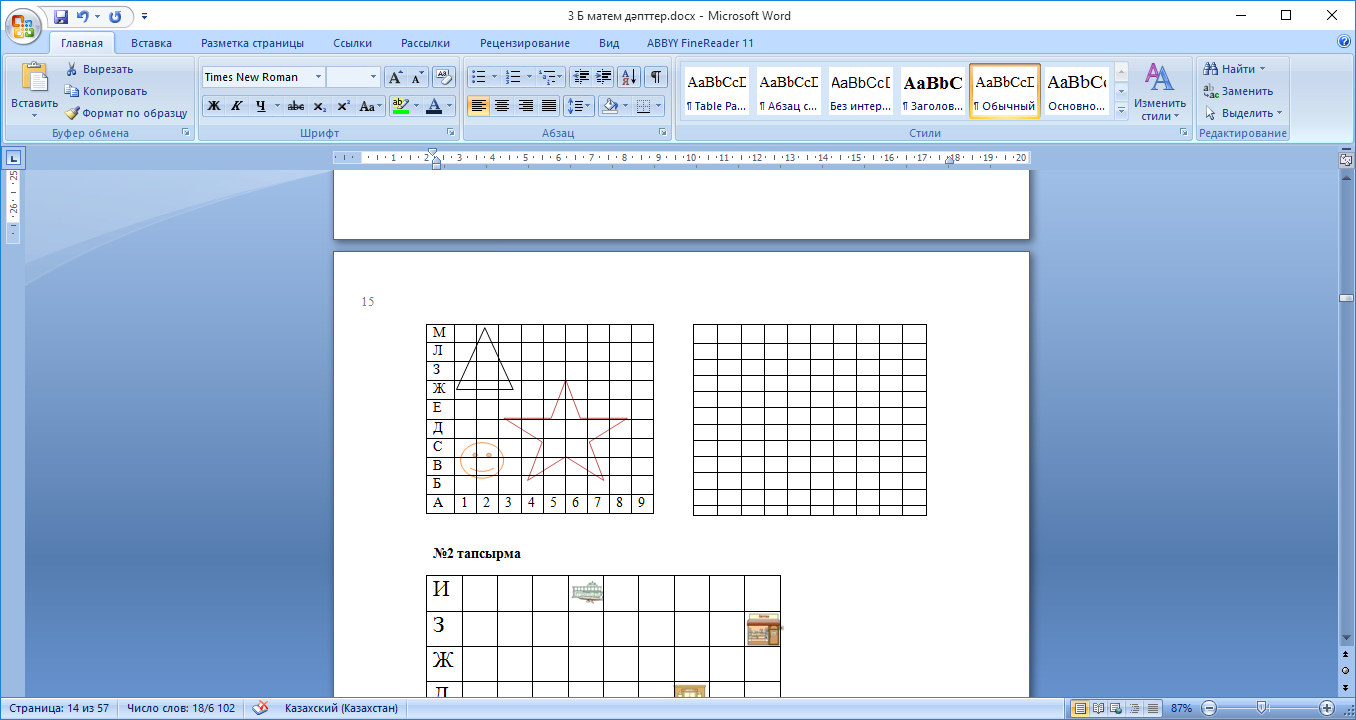Click the zoom in plus button
The image size is (1356, 720).
click(x=1327, y=708)
